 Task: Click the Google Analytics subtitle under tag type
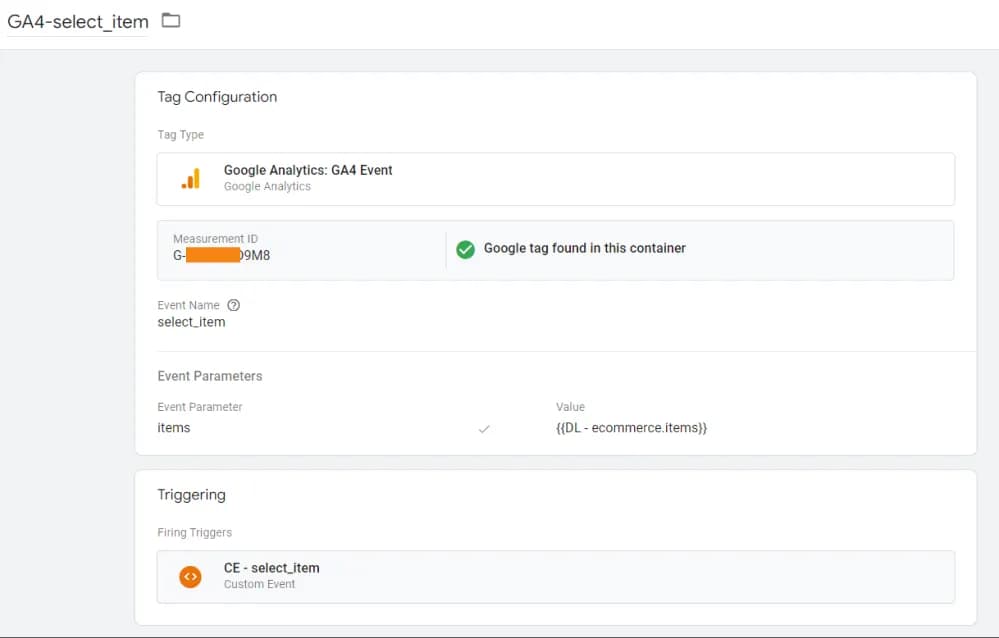(x=267, y=186)
